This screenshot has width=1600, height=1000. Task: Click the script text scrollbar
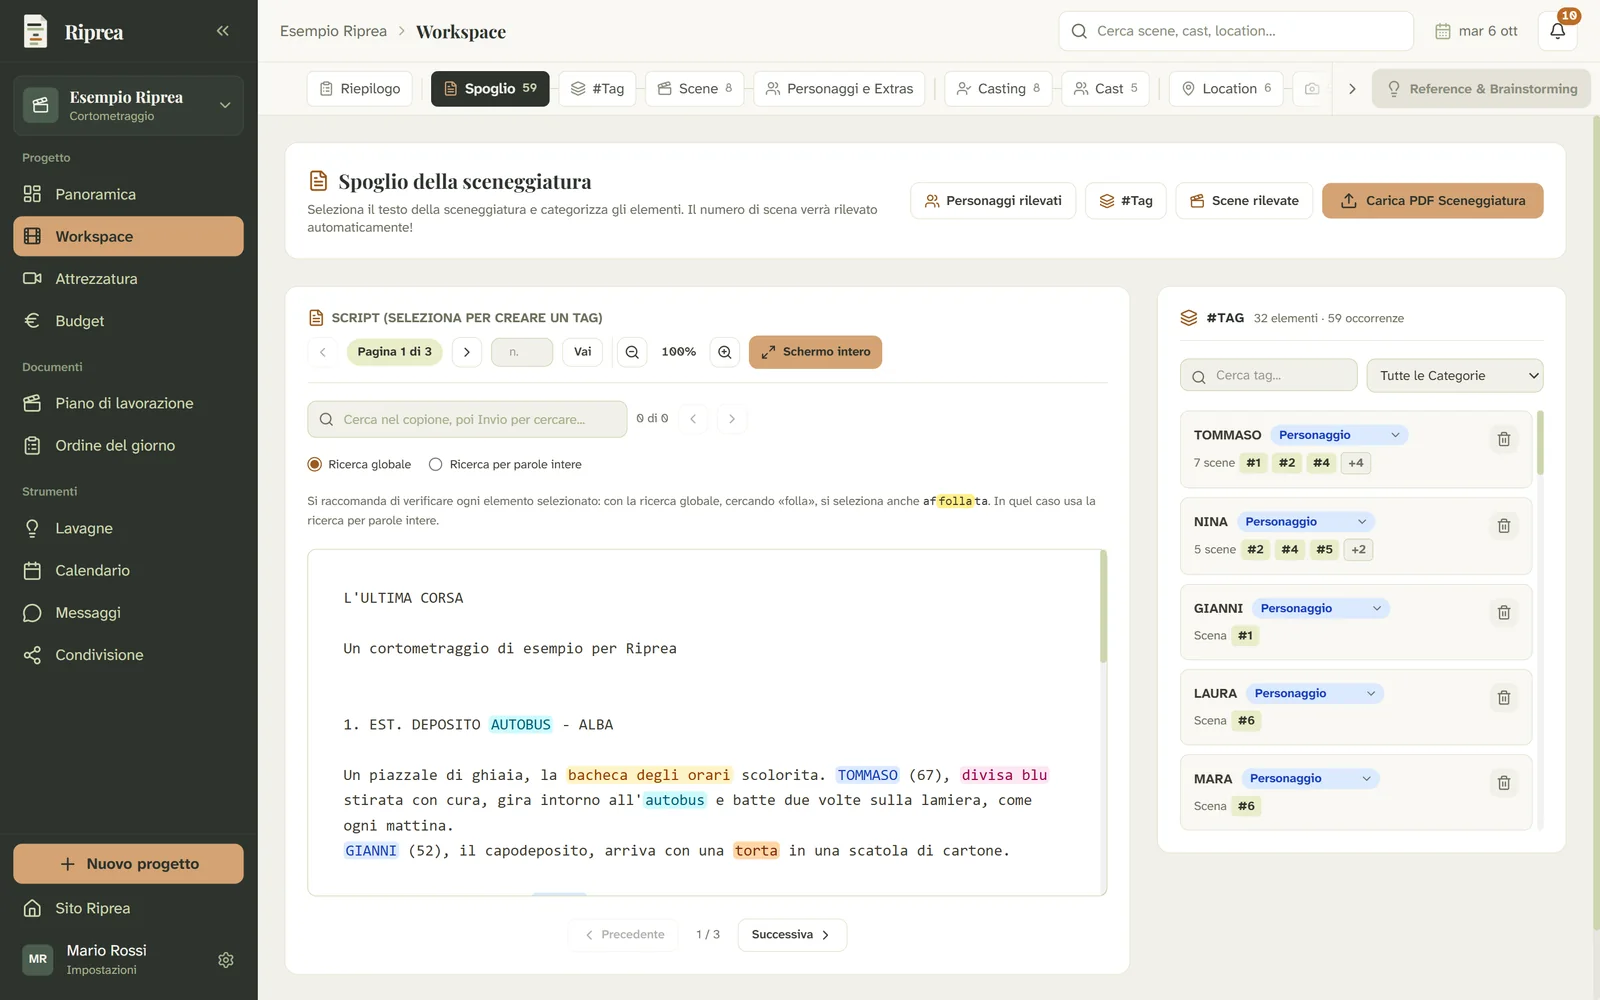pyautogui.click(x=1103, y=607)
